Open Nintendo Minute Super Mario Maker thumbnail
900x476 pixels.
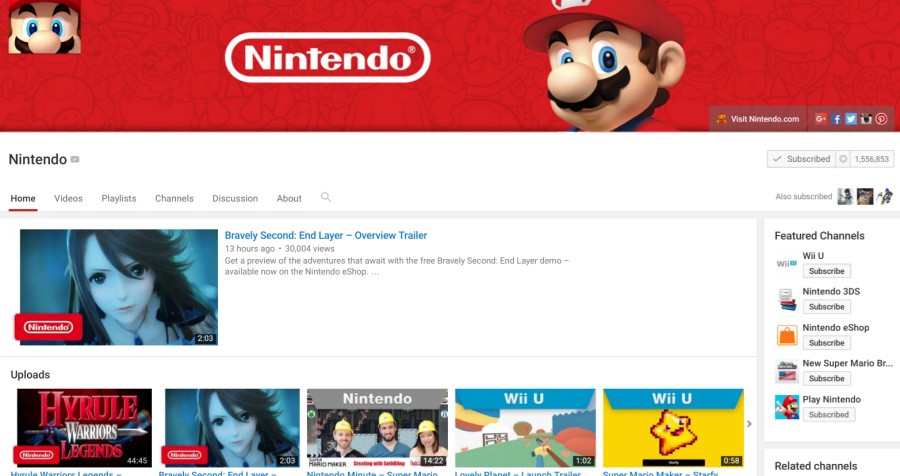377,428
